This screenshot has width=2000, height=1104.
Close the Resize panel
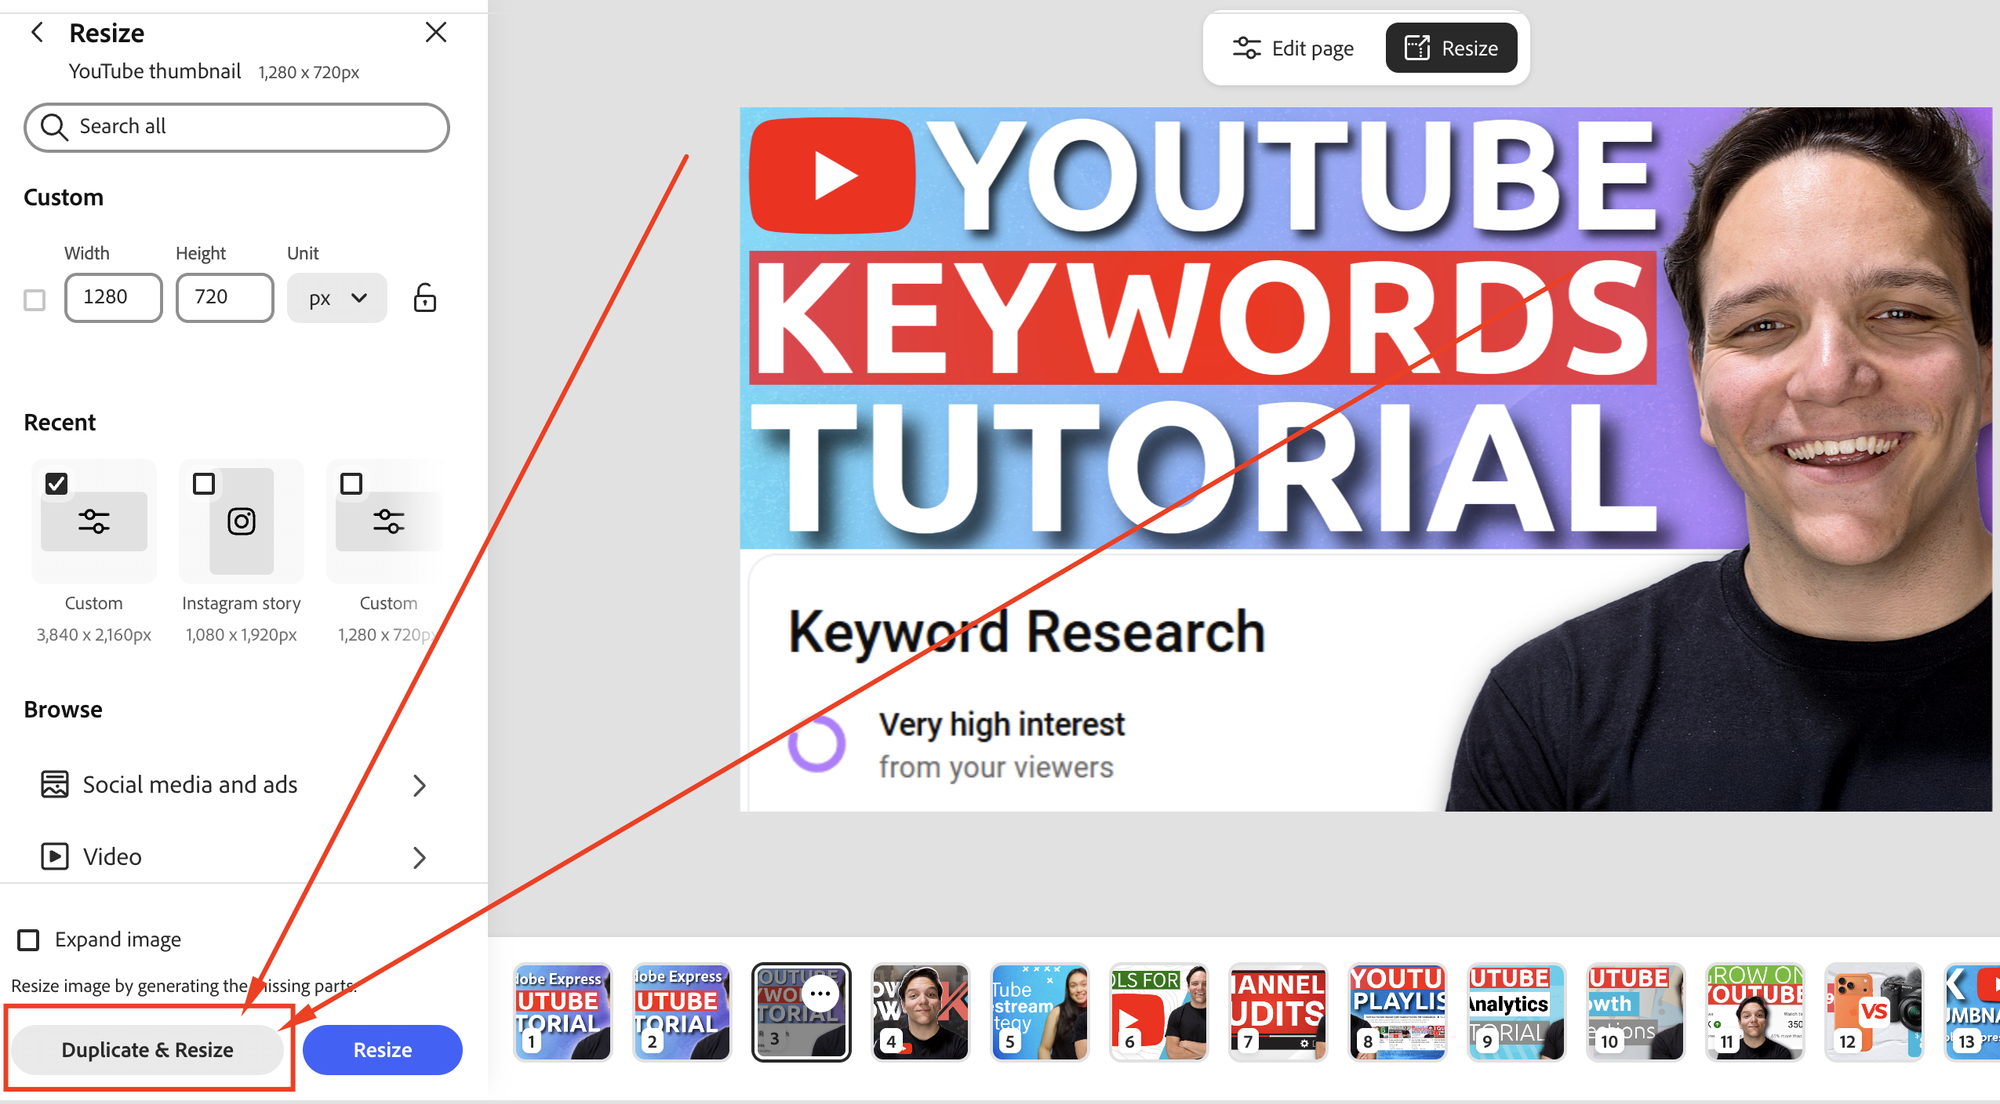click(436, 33)
